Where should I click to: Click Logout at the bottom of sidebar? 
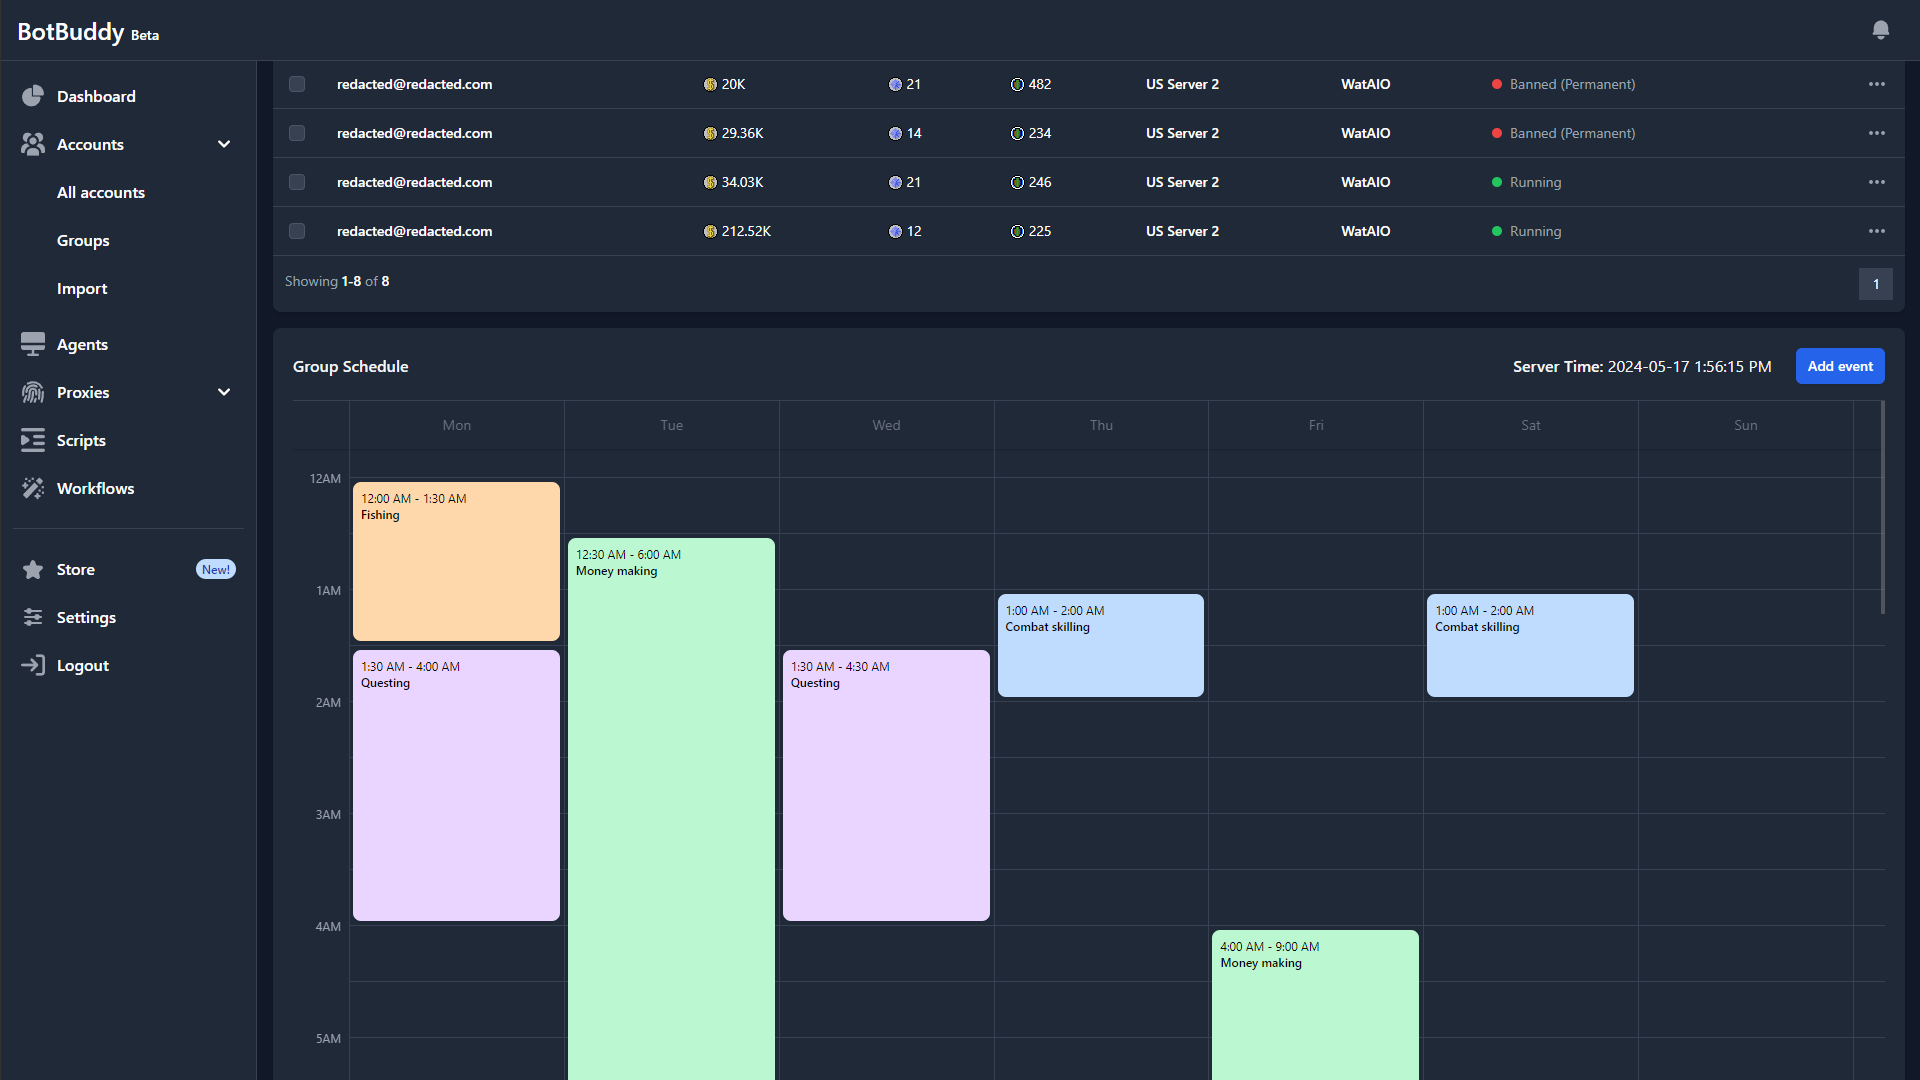82,665
